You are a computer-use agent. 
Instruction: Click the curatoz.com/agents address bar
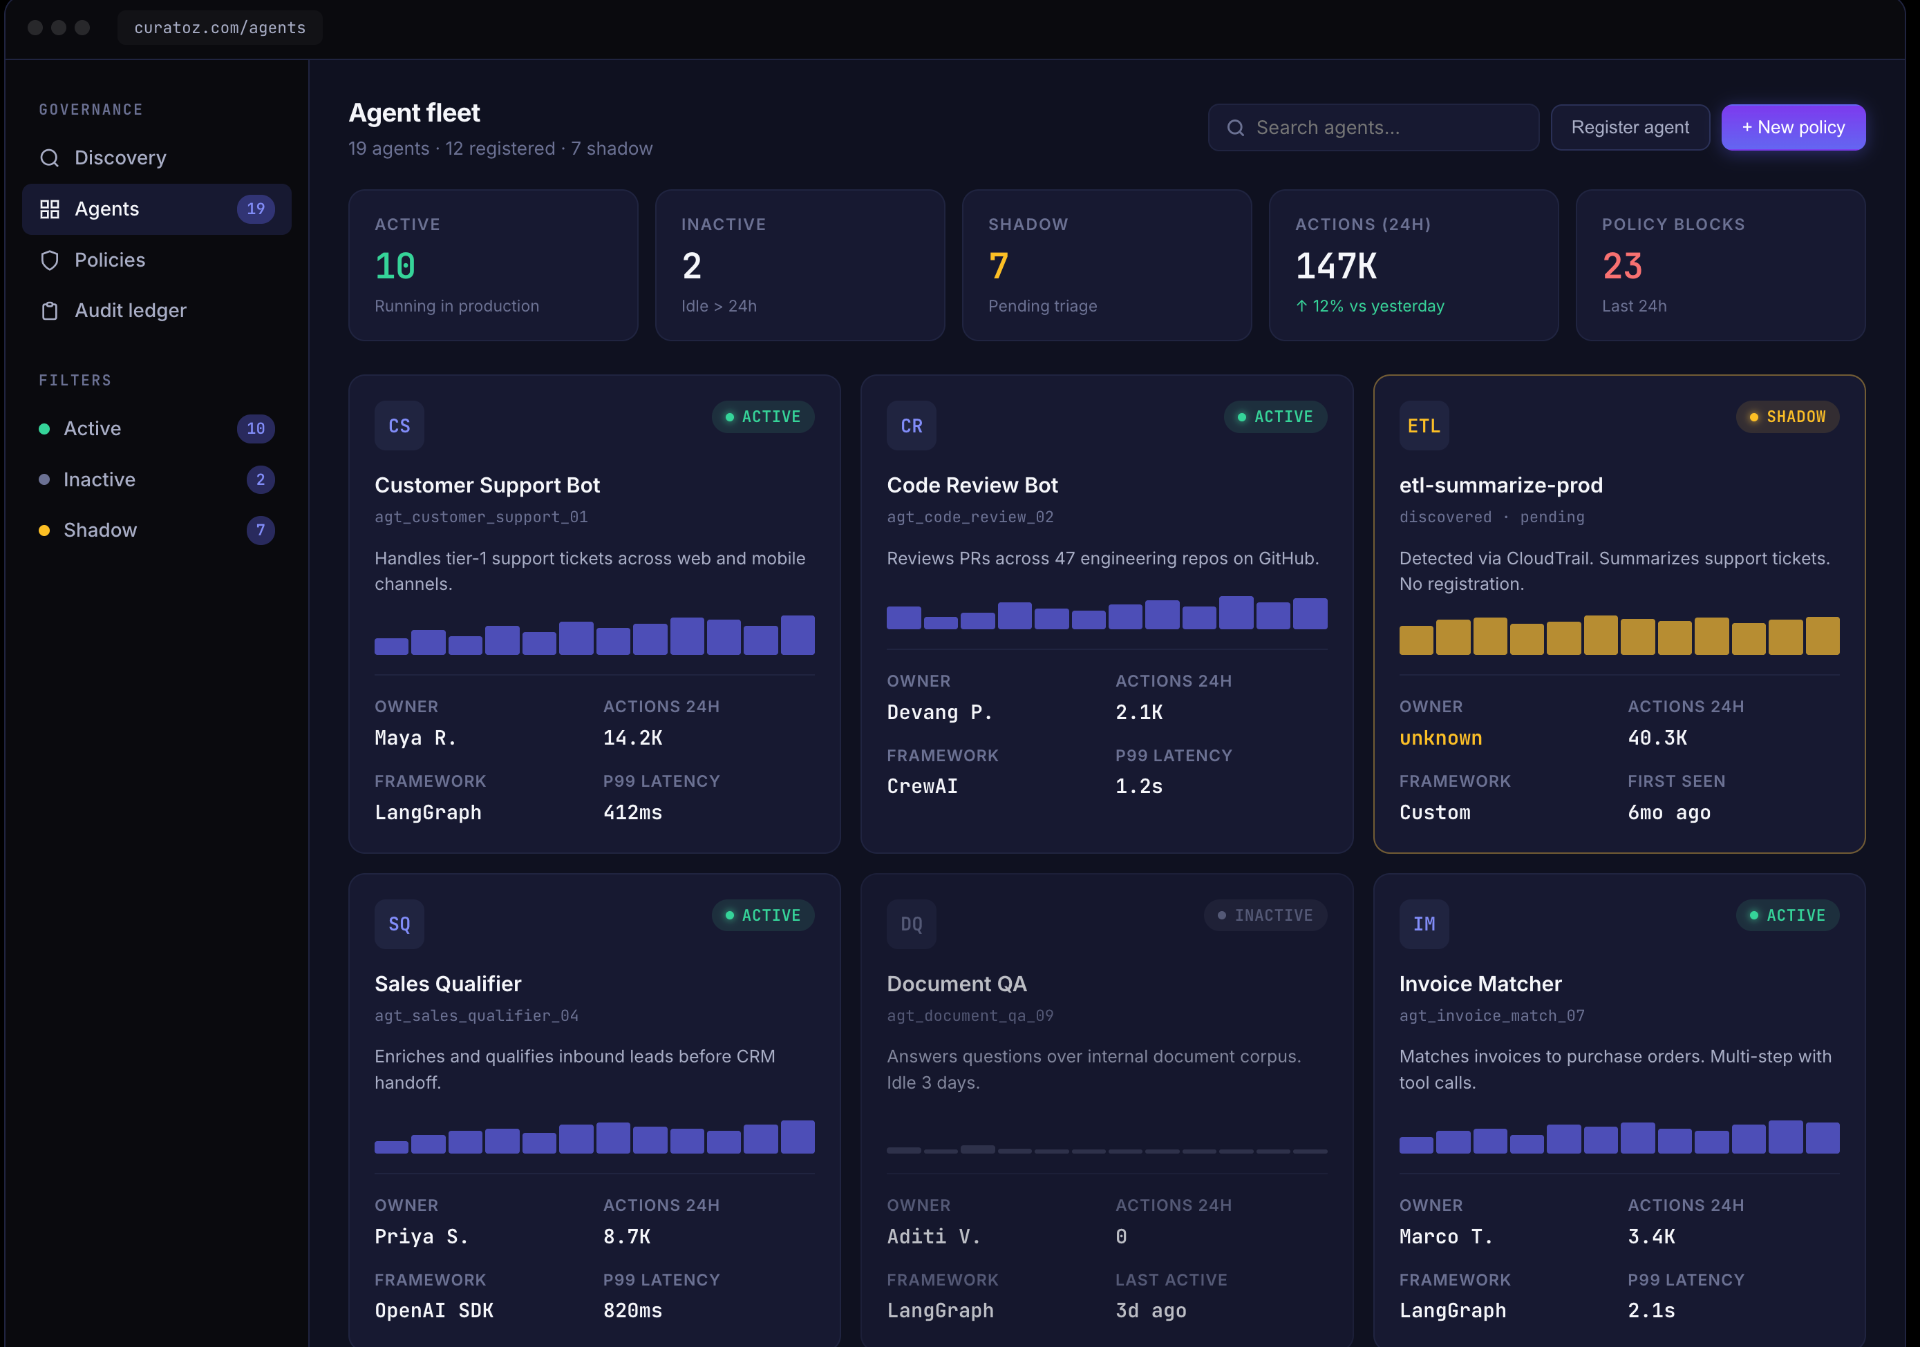point(220,28)
